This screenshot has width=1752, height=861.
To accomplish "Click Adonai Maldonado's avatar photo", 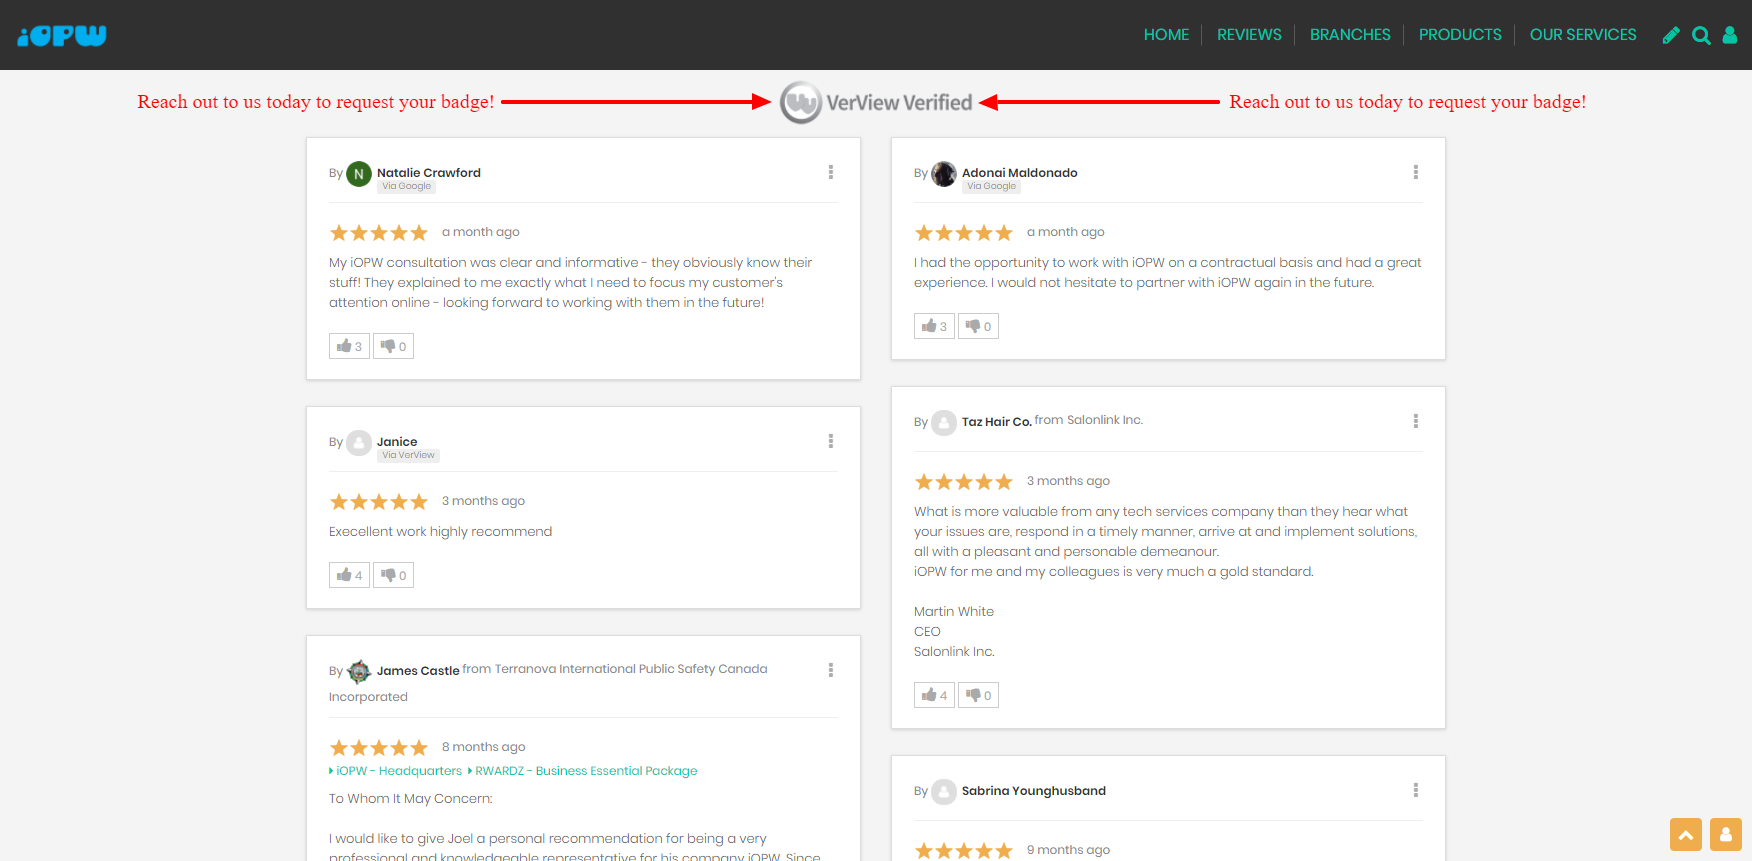I will click(944, 174).
